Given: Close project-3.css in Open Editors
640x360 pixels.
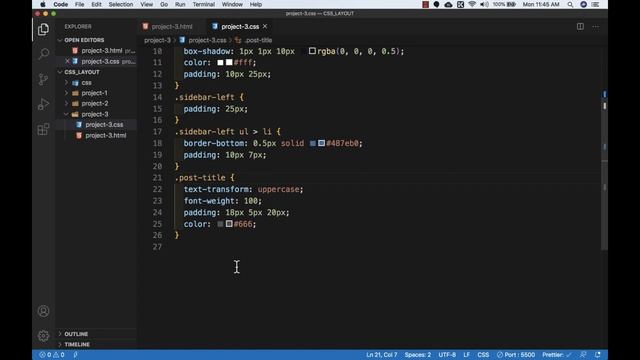Looking at the screenshot, I should point(67,61).
